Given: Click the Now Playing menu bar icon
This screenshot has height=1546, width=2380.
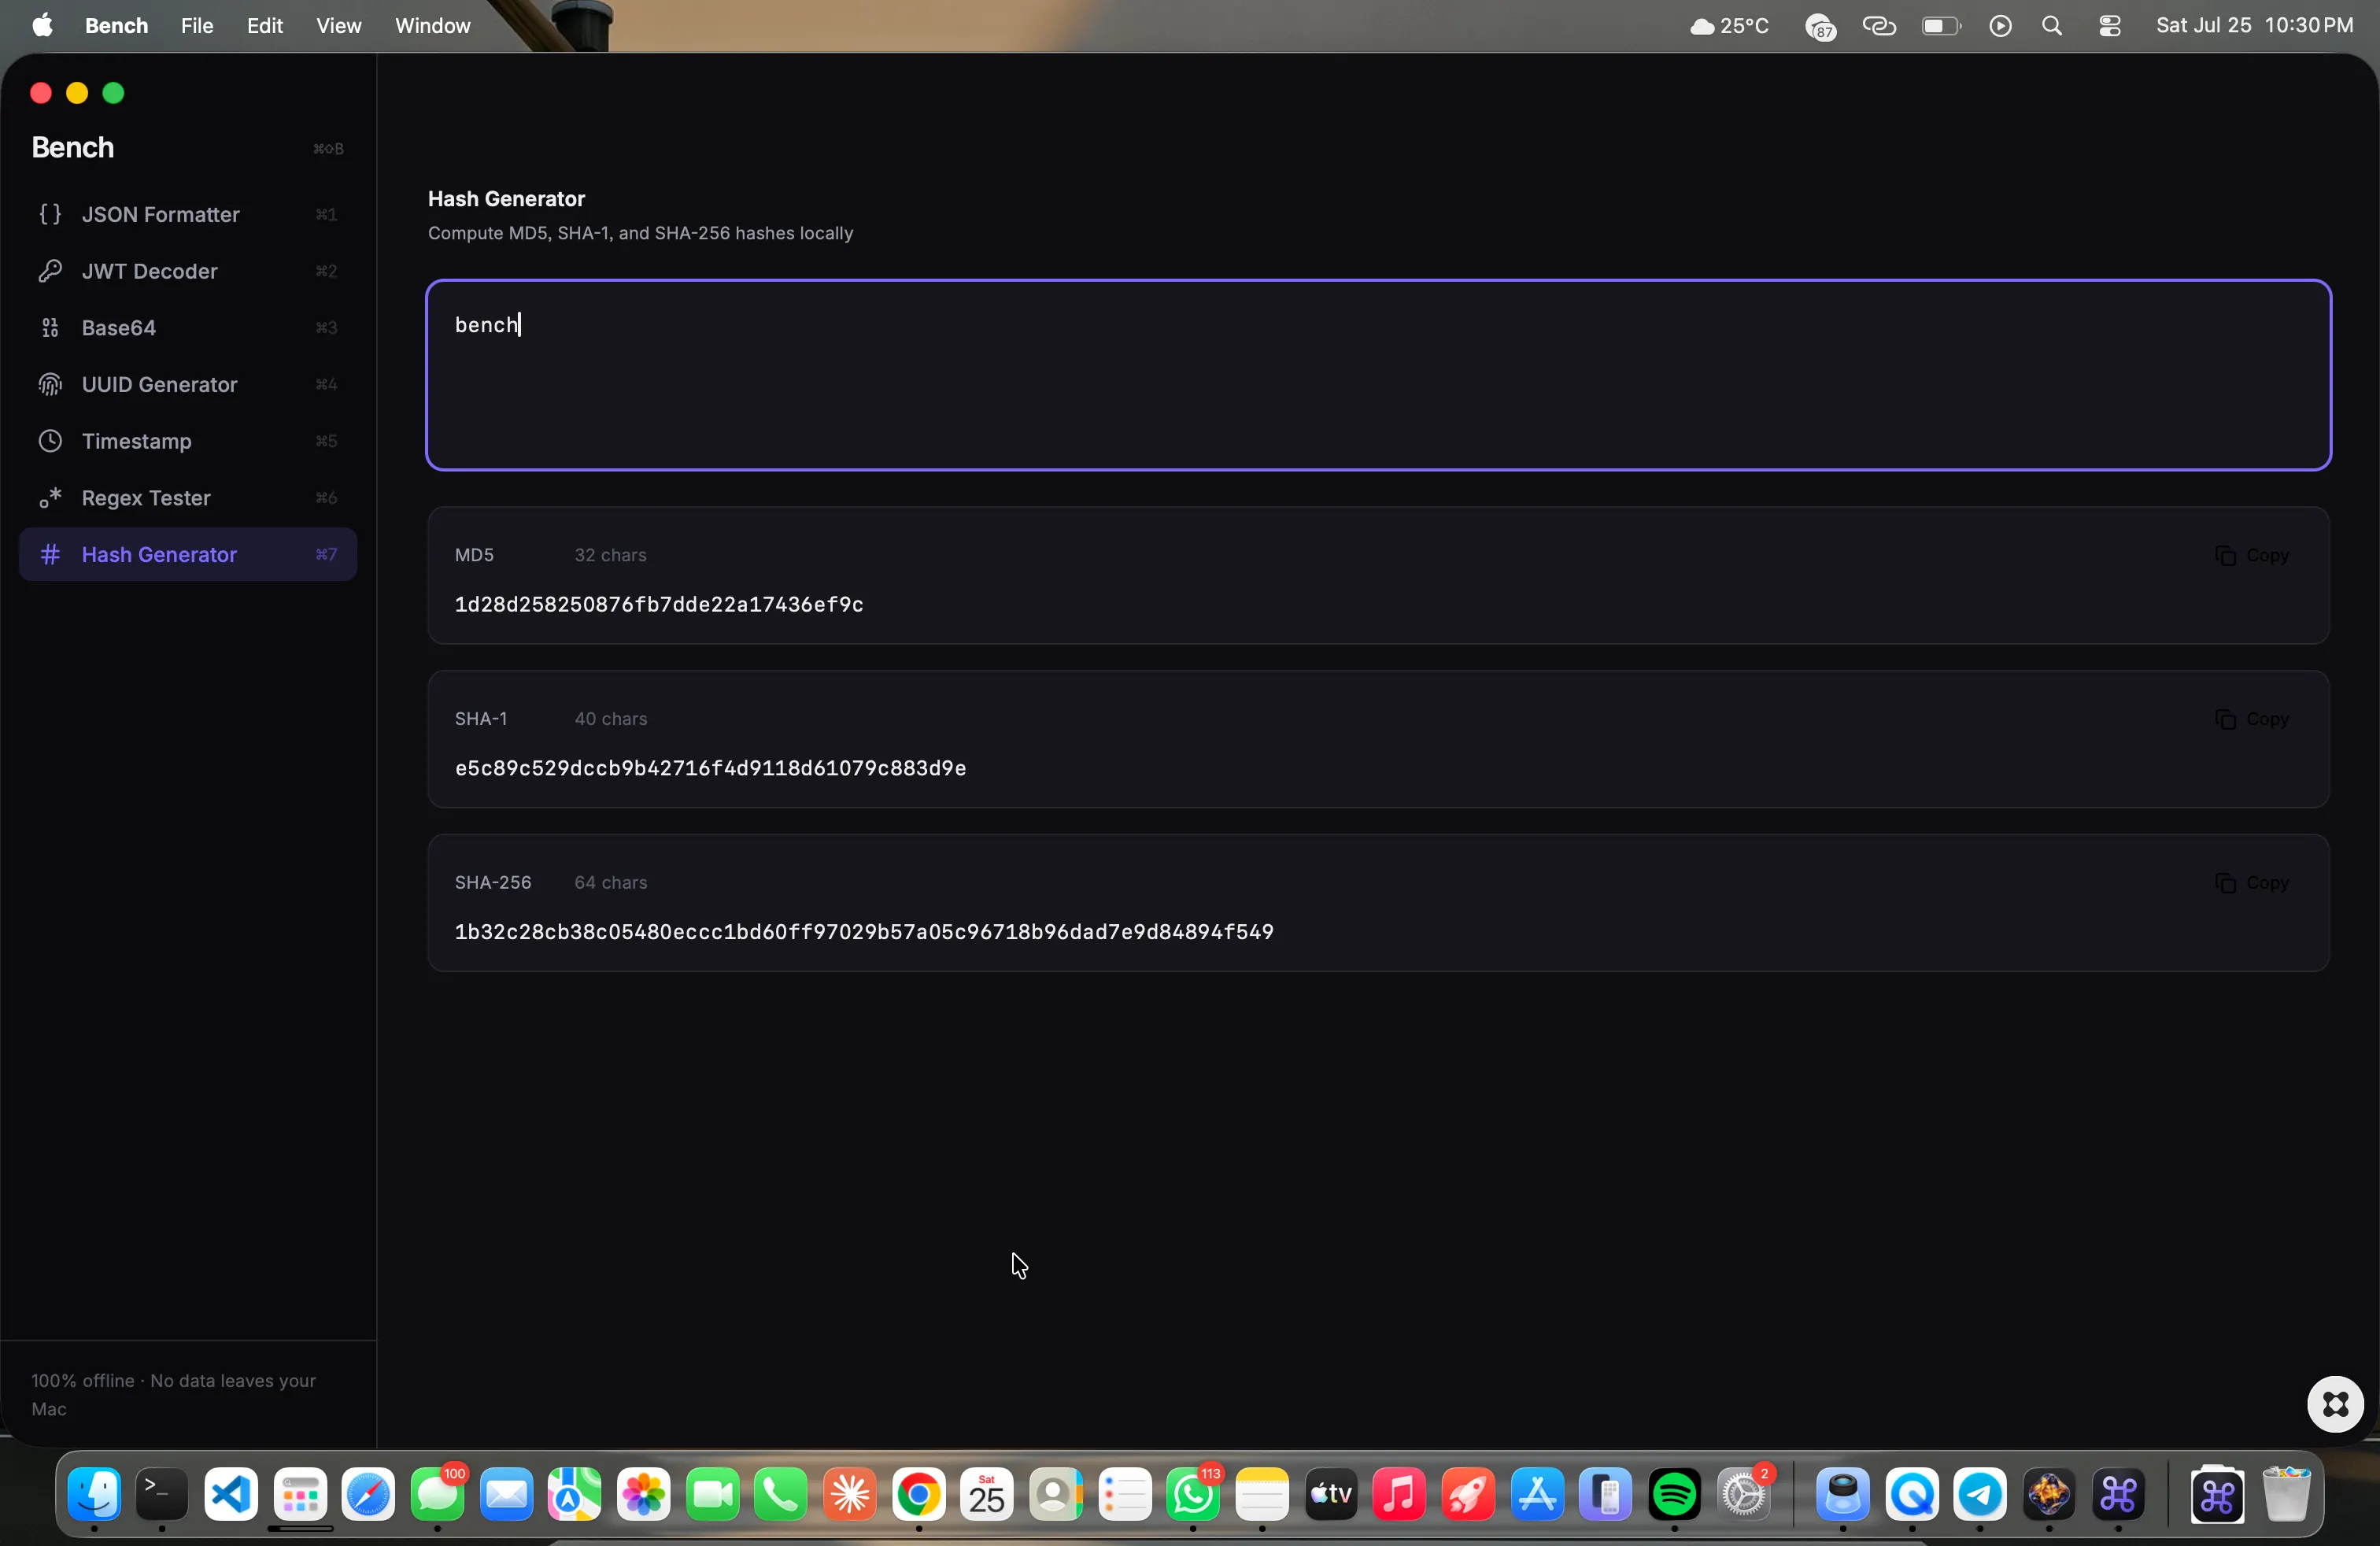Looking at the screenshot, I should coord(2000,26).
